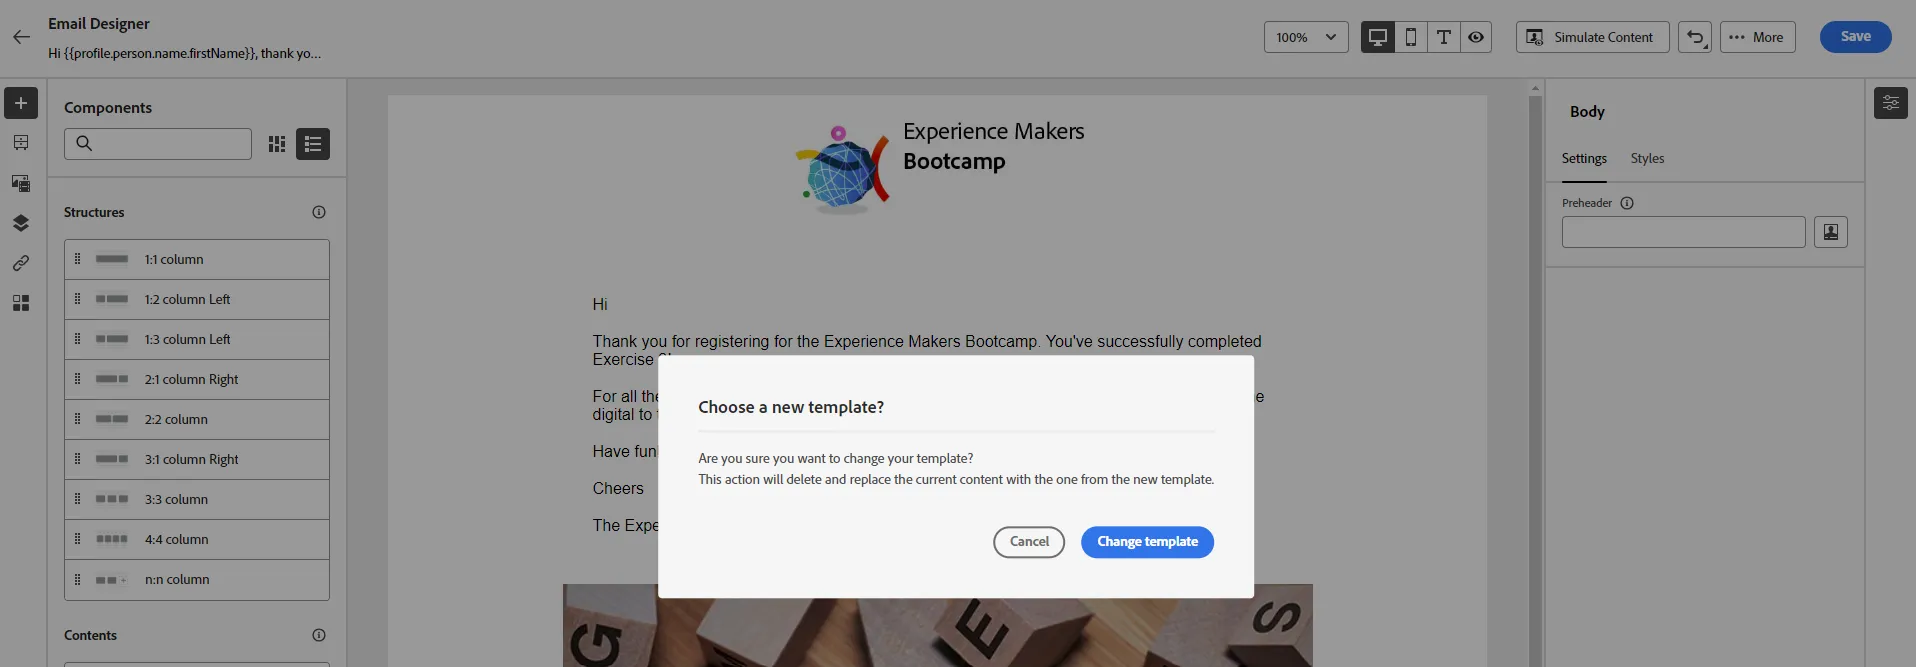Open the layers sidebar icon
The image size is (1916, 667).
coord(21,223)
